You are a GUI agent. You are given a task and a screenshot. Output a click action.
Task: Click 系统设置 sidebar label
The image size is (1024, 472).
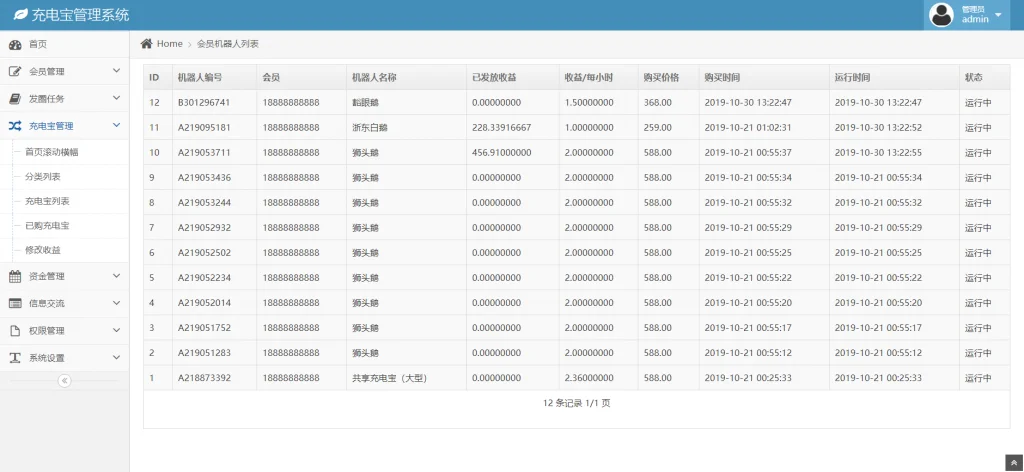click(47, 358)
